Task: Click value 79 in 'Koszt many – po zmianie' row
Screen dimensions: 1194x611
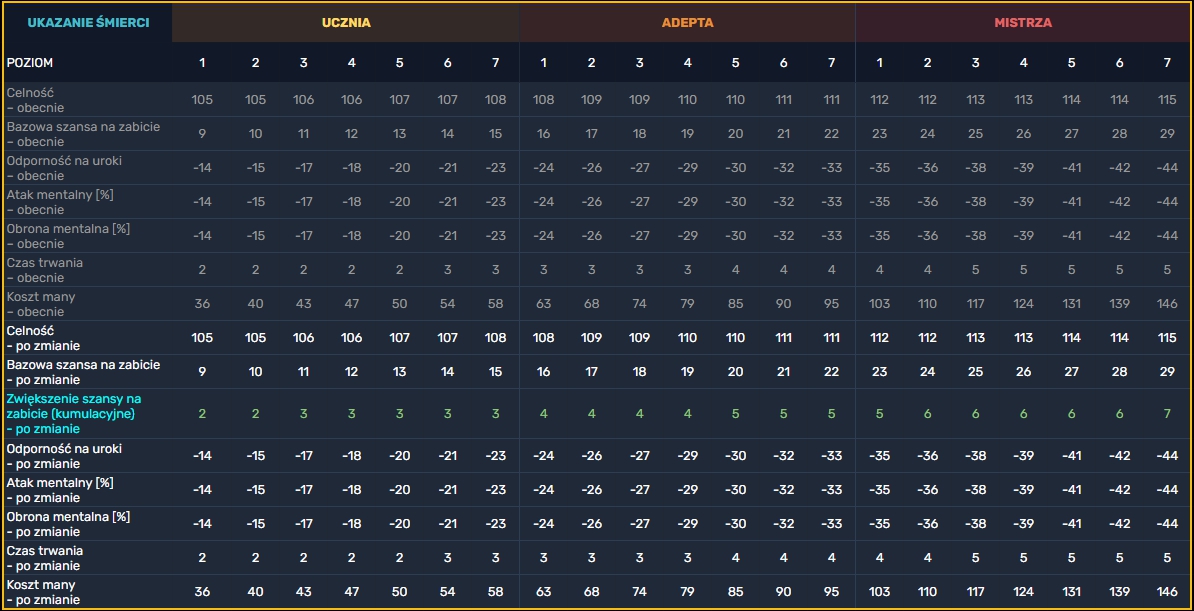Action: coord(688,592)
